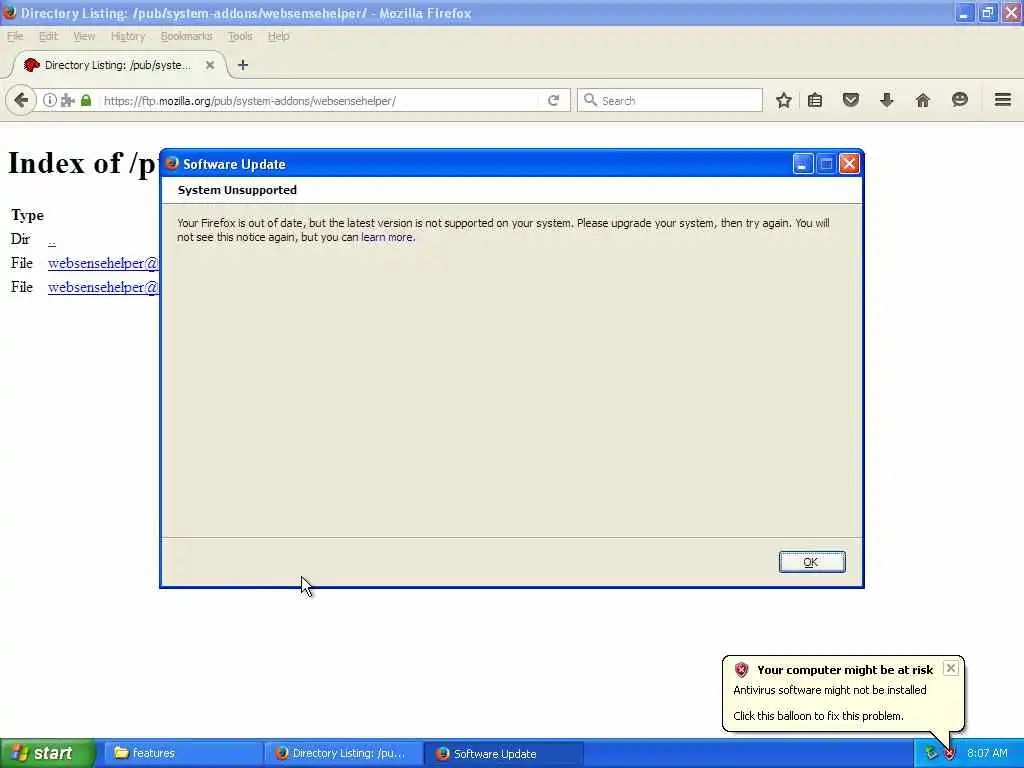This screenshot has width=1024, height=768.
Task: Click the Firefox back arrow button
Action: (x=21, y=101)
